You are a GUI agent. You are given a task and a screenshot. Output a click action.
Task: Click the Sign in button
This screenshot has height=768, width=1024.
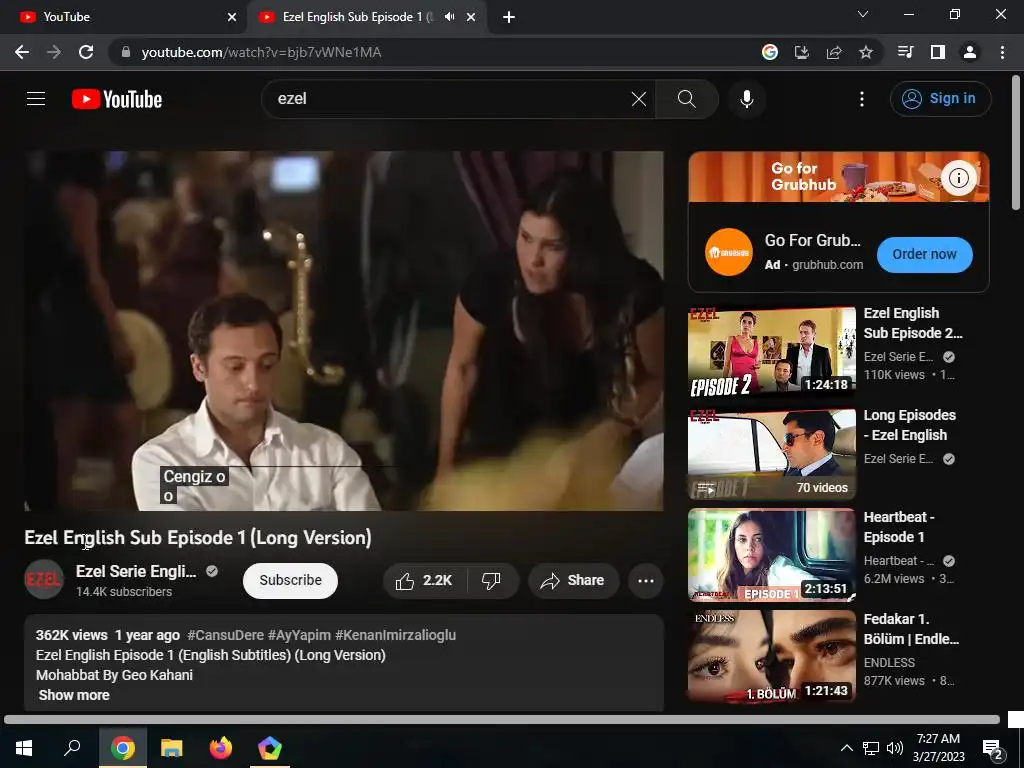pyautogui.click(x=940, y=99)
